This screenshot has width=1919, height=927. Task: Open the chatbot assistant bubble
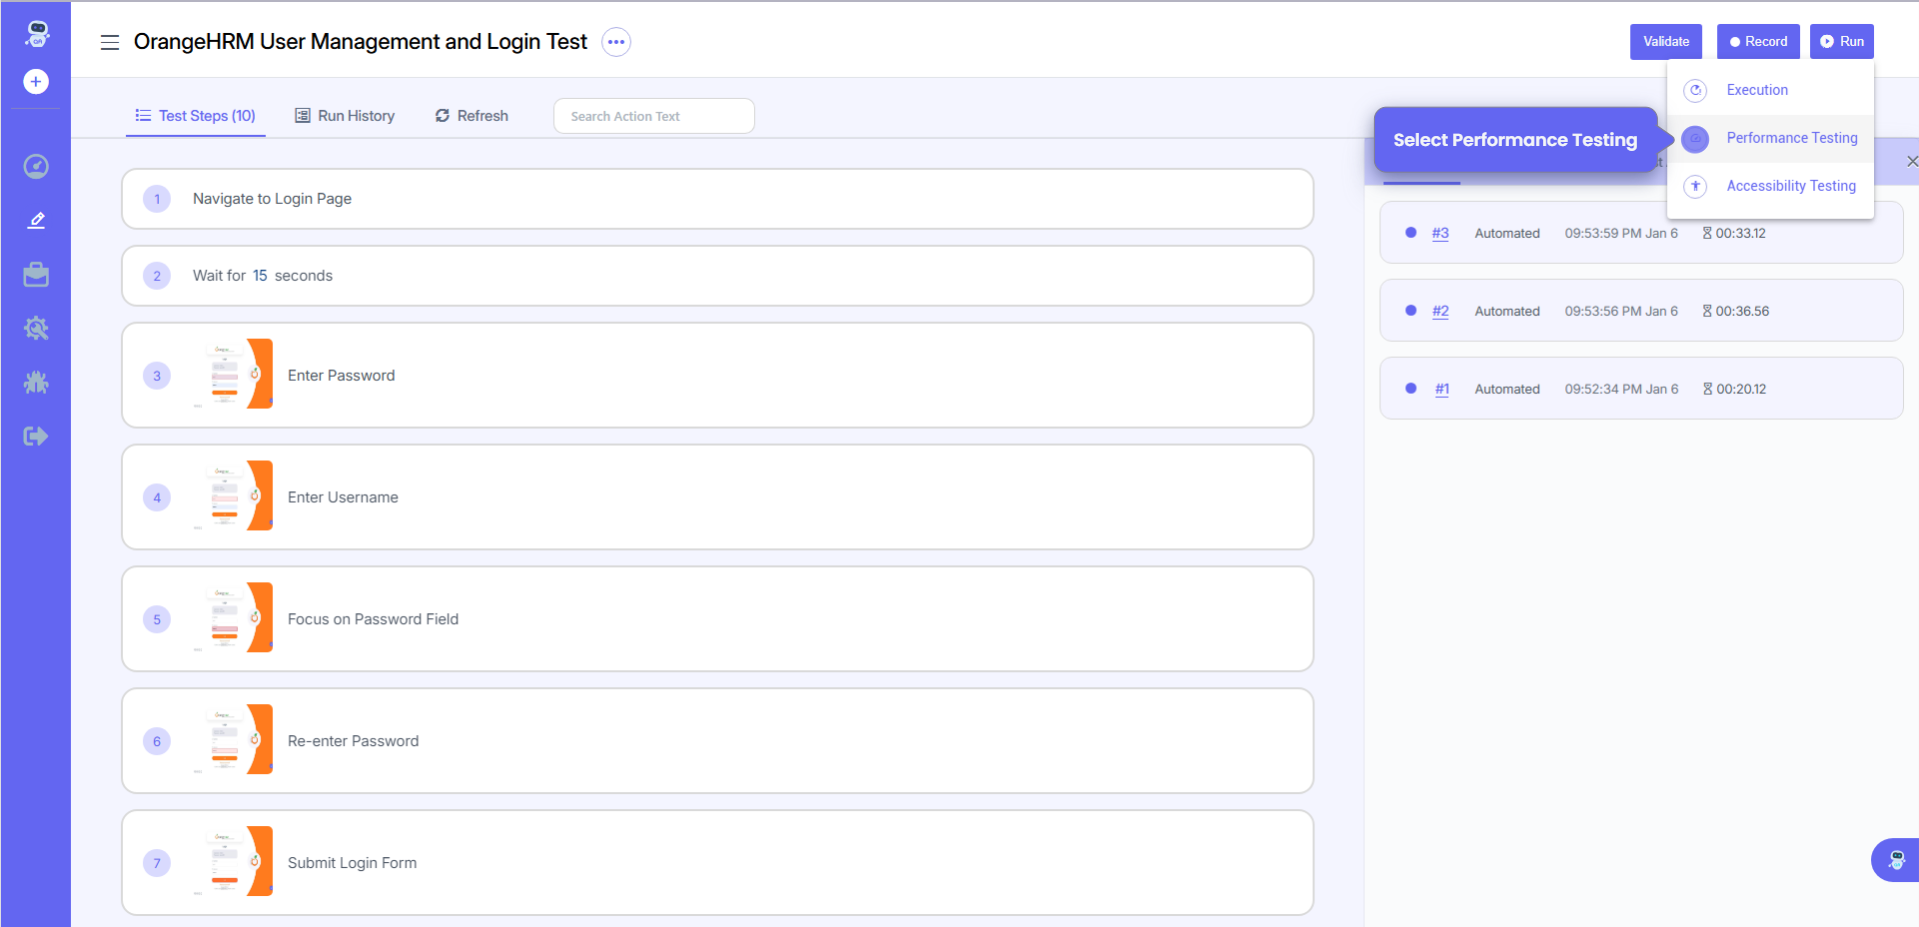click(x=1895, y=859)
